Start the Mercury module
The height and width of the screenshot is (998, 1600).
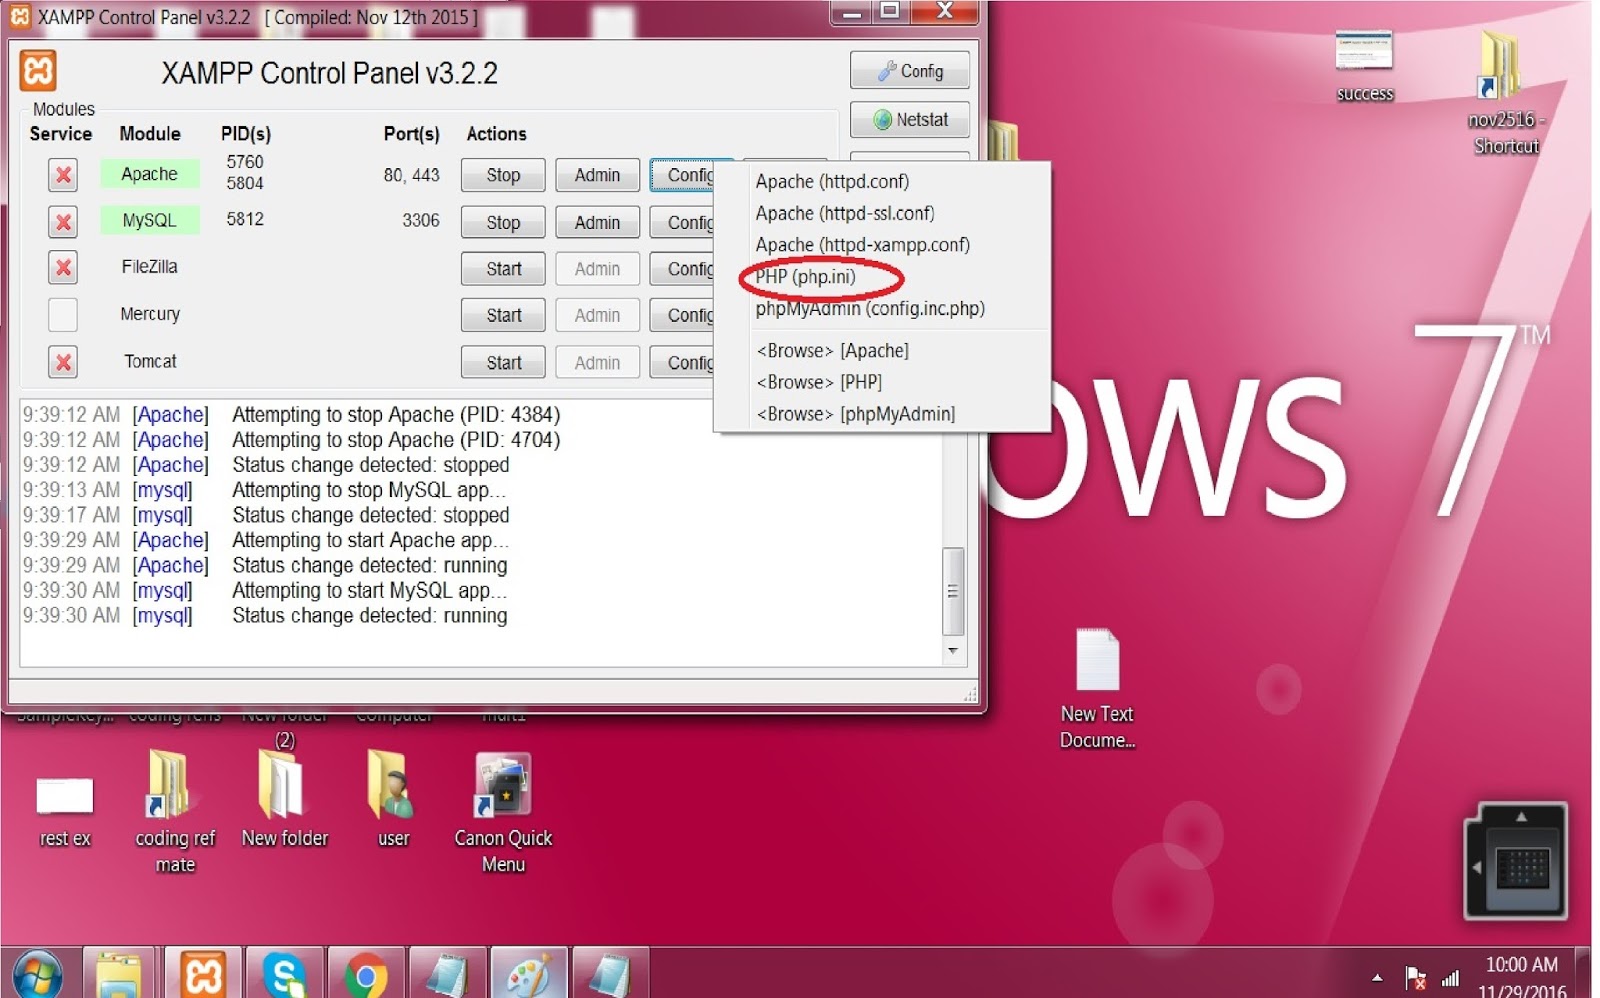tap(503, 315)
